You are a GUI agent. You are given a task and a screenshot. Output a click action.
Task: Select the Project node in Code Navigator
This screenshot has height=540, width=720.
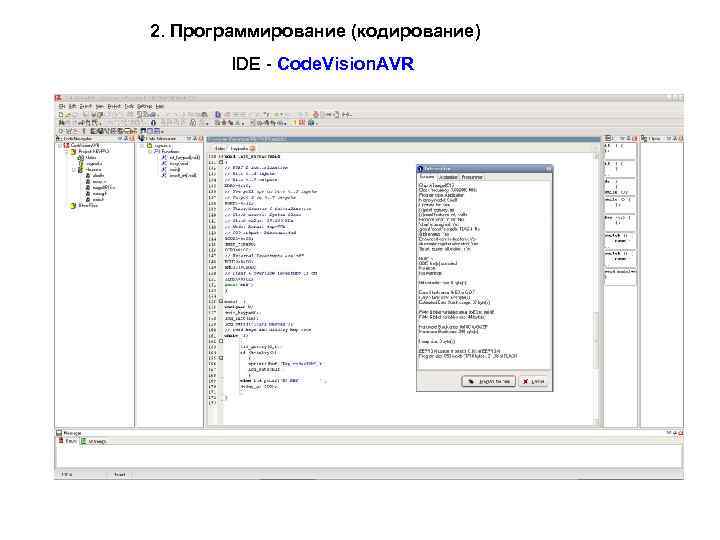(x=90, y=151)
